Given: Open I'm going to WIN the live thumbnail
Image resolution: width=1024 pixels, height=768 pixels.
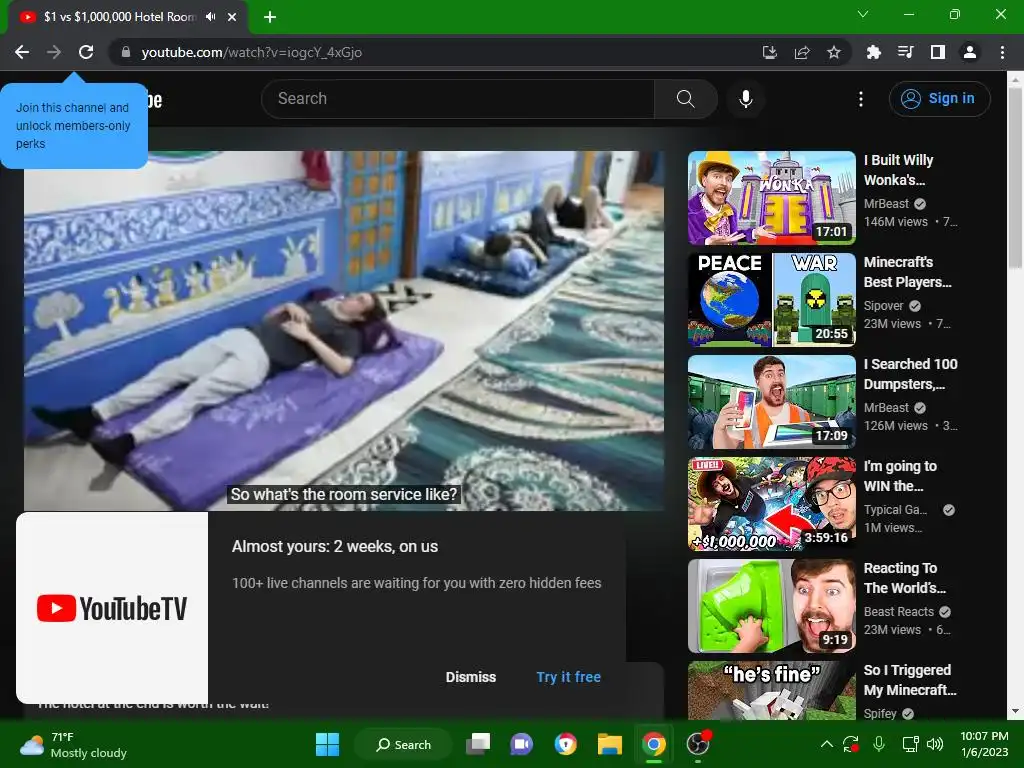Looking at the screenshot, I should coord(772,504).
